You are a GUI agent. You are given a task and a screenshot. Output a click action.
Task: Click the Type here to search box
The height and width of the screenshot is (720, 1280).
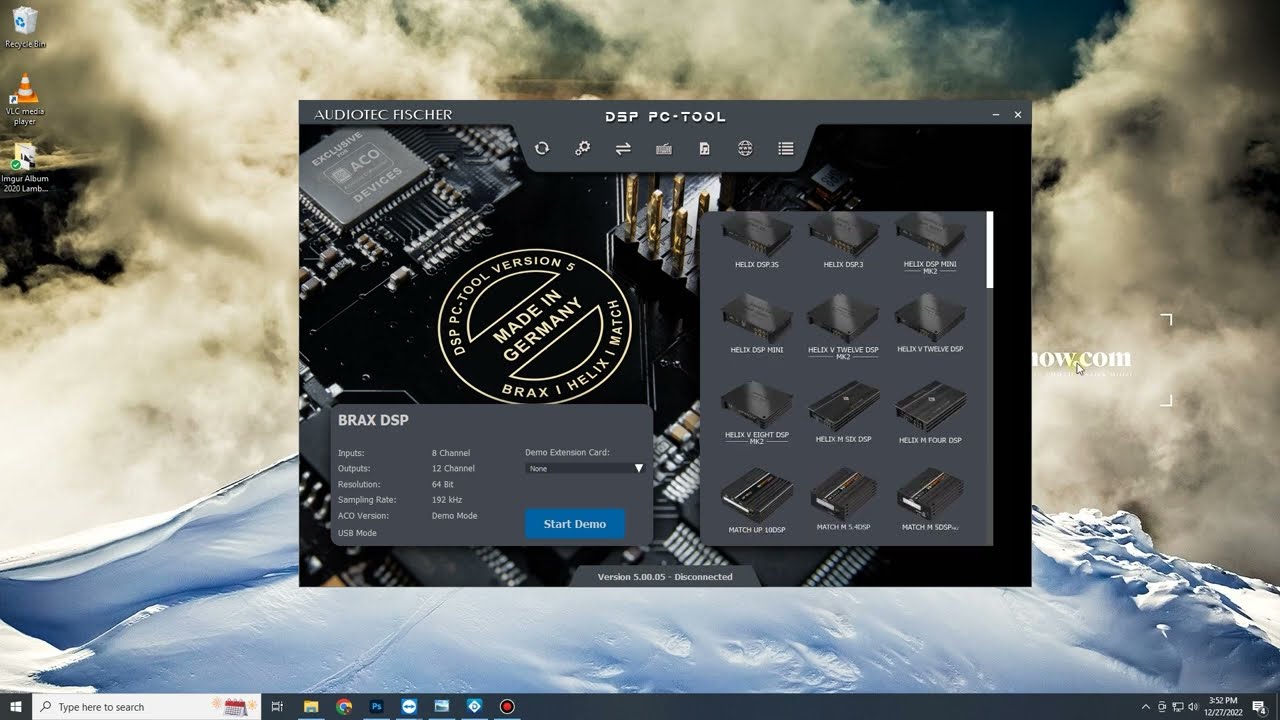point(146,707)
